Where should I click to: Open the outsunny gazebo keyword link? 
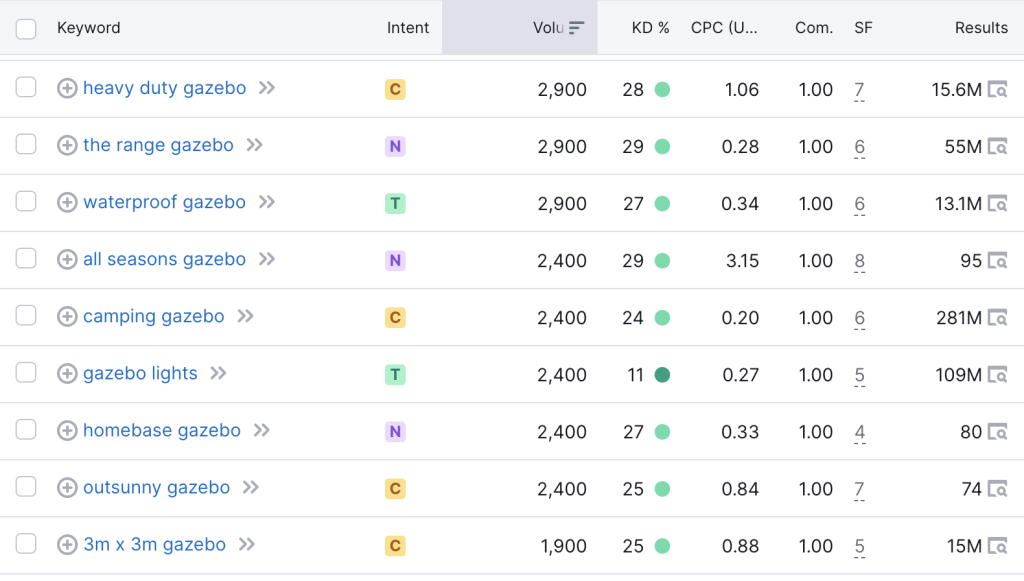point(157,488)
